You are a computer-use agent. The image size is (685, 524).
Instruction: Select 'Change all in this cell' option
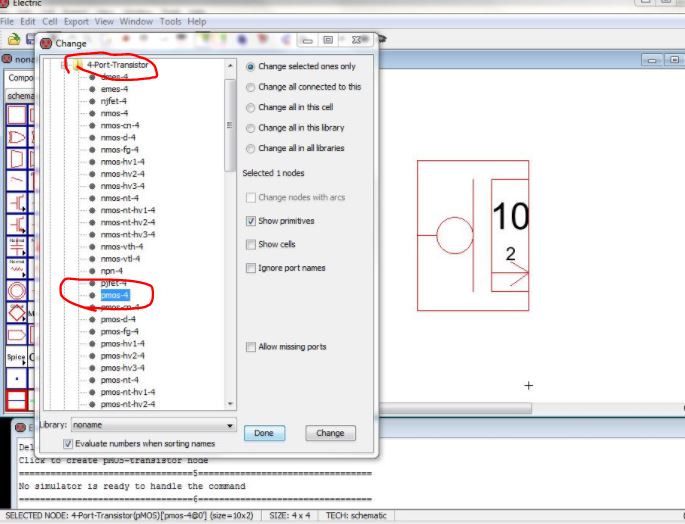click(251, 107)
